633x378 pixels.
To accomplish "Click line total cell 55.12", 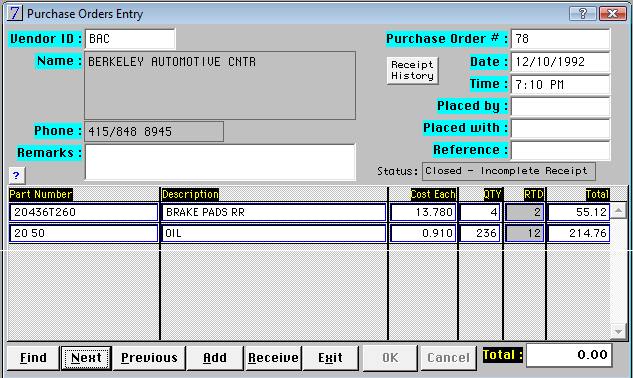I will [x=579, y=212].
